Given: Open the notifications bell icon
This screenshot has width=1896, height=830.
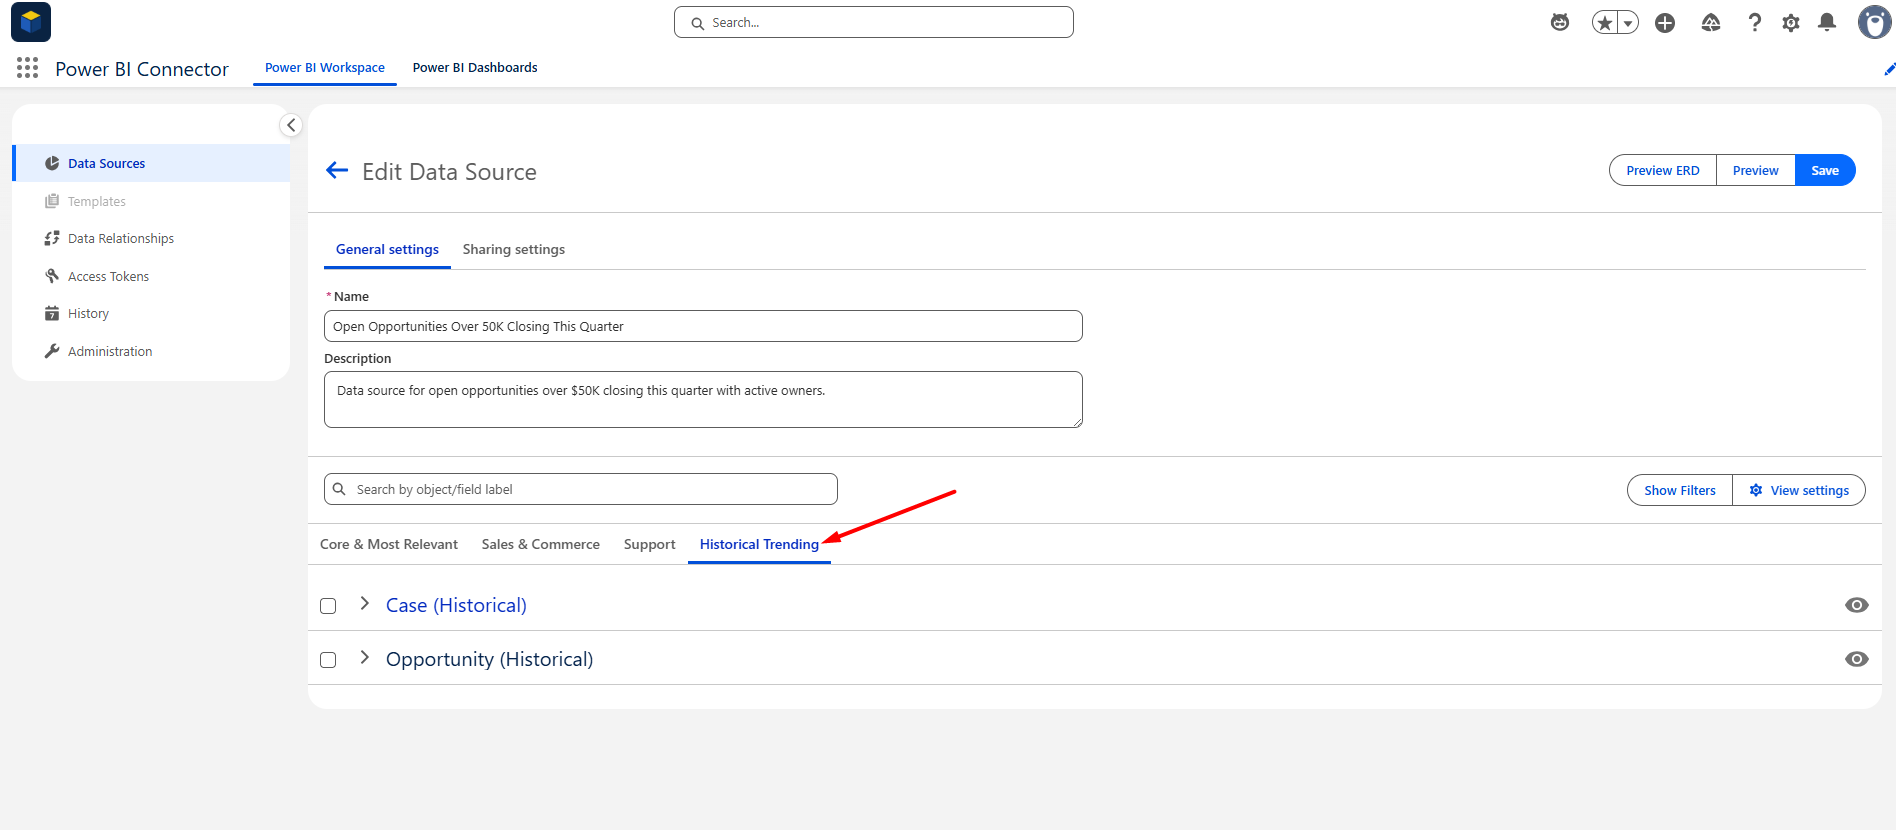Looking at the screenshot, I should (1827, 22).
